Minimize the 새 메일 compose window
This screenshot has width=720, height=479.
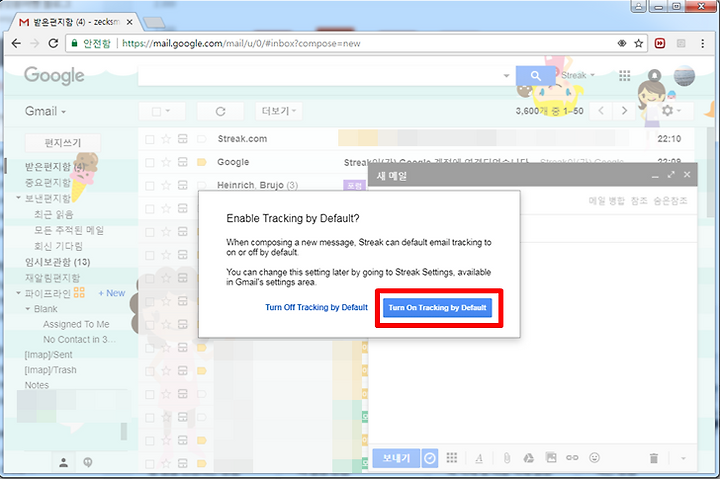tap(655, 175)
